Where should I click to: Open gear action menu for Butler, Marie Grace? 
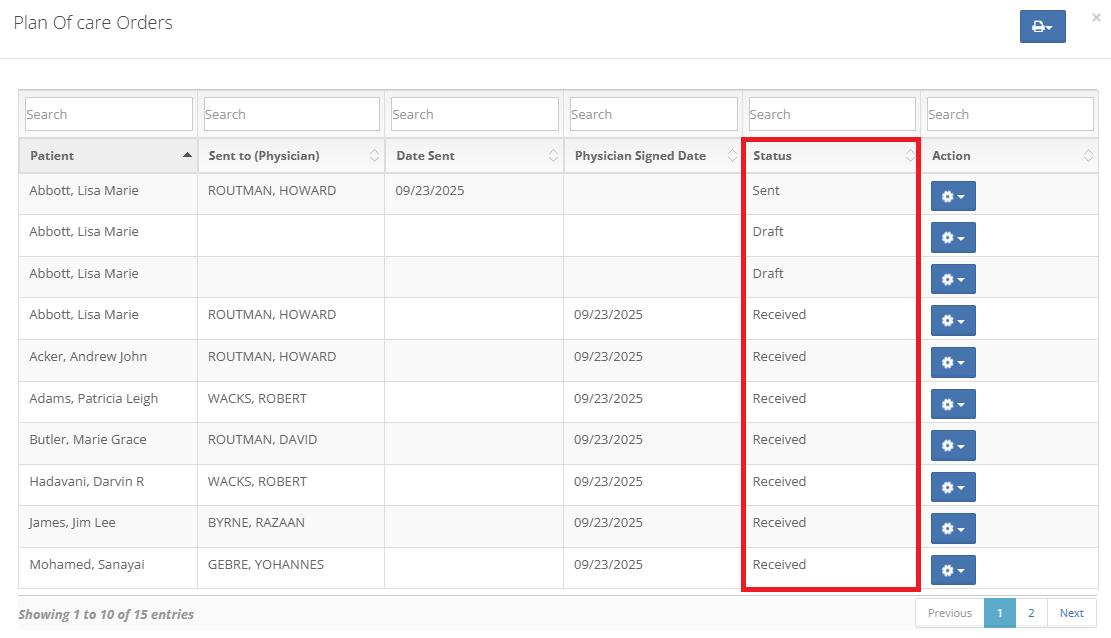coord(952,445)
